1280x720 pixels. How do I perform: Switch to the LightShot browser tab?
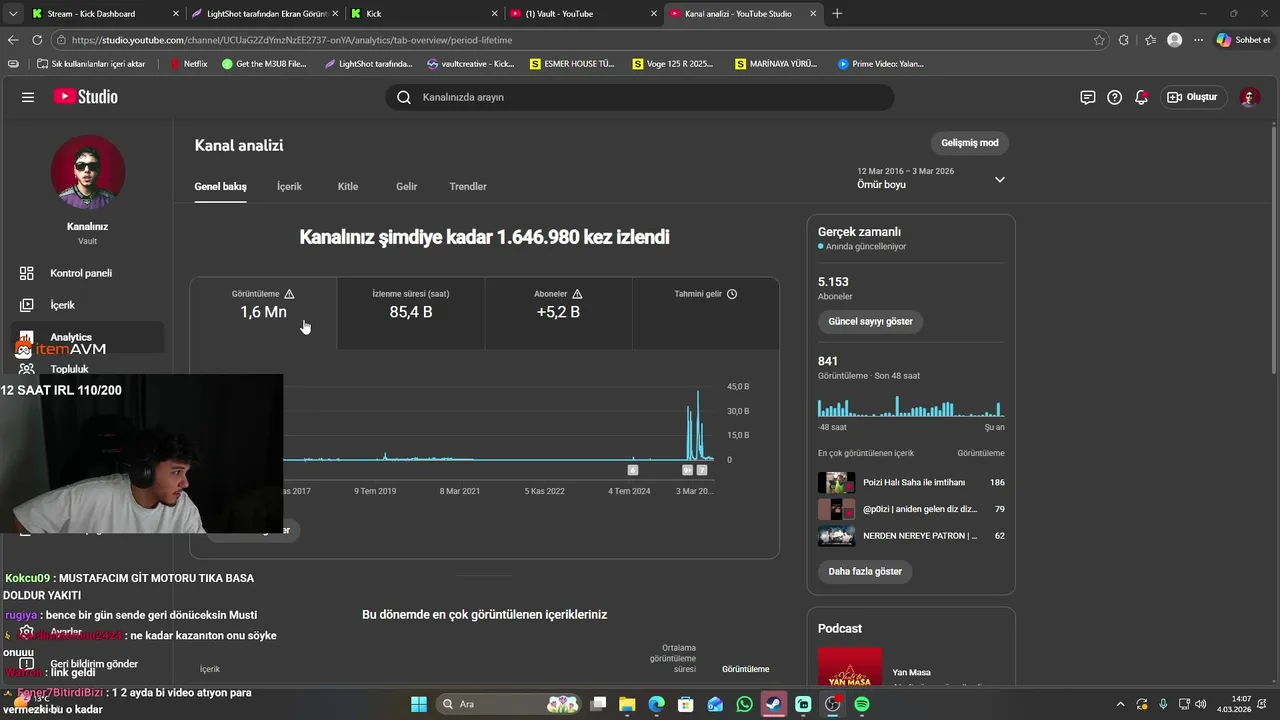(x=265, y=14)
